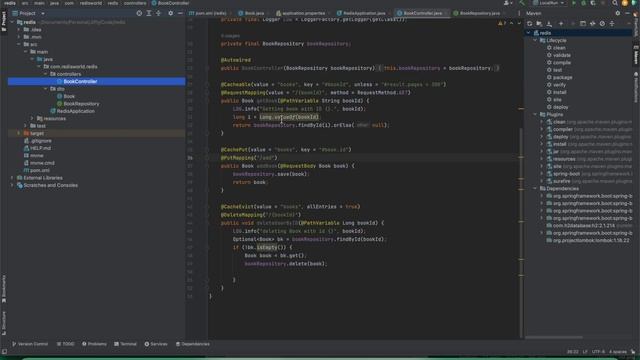Expand the spring-boot plugin node
This screenshot has height=360, width=640.
point(542,174)
